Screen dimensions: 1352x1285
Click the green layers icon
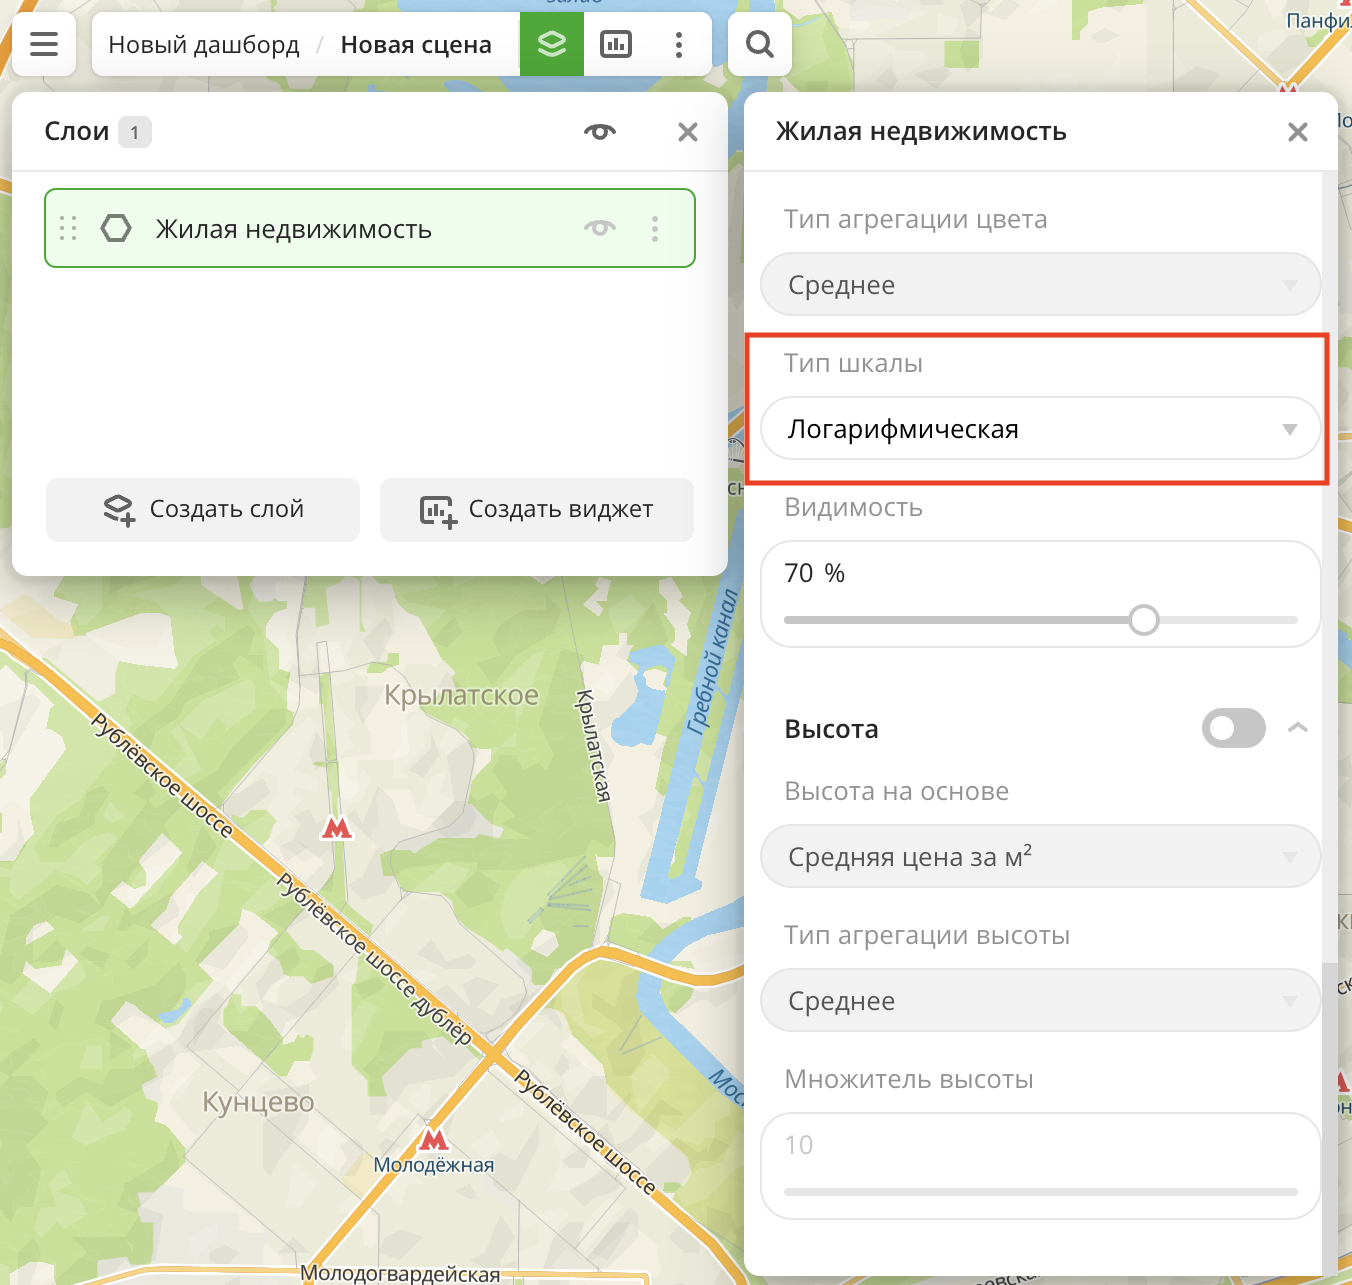[x=551, y=44]
